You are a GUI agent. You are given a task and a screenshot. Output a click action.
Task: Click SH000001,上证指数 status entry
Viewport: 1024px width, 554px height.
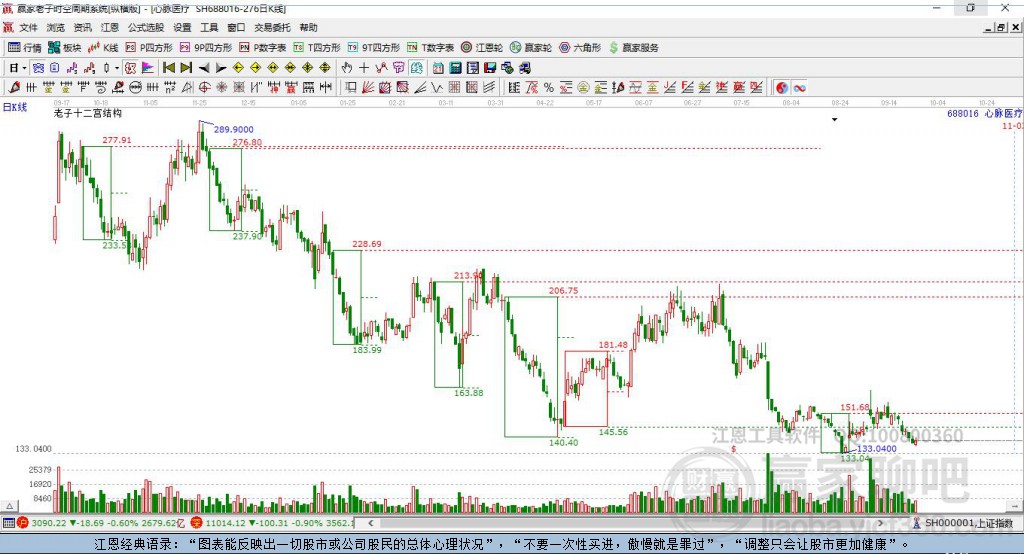[x=968, y=523]
